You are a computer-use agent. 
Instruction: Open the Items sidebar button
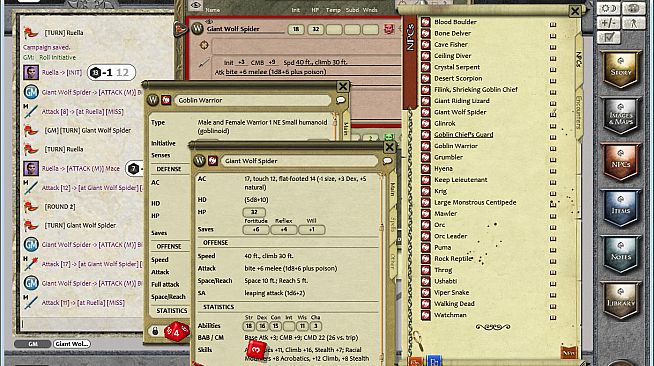pyautogui.click(x=621, y=208)
